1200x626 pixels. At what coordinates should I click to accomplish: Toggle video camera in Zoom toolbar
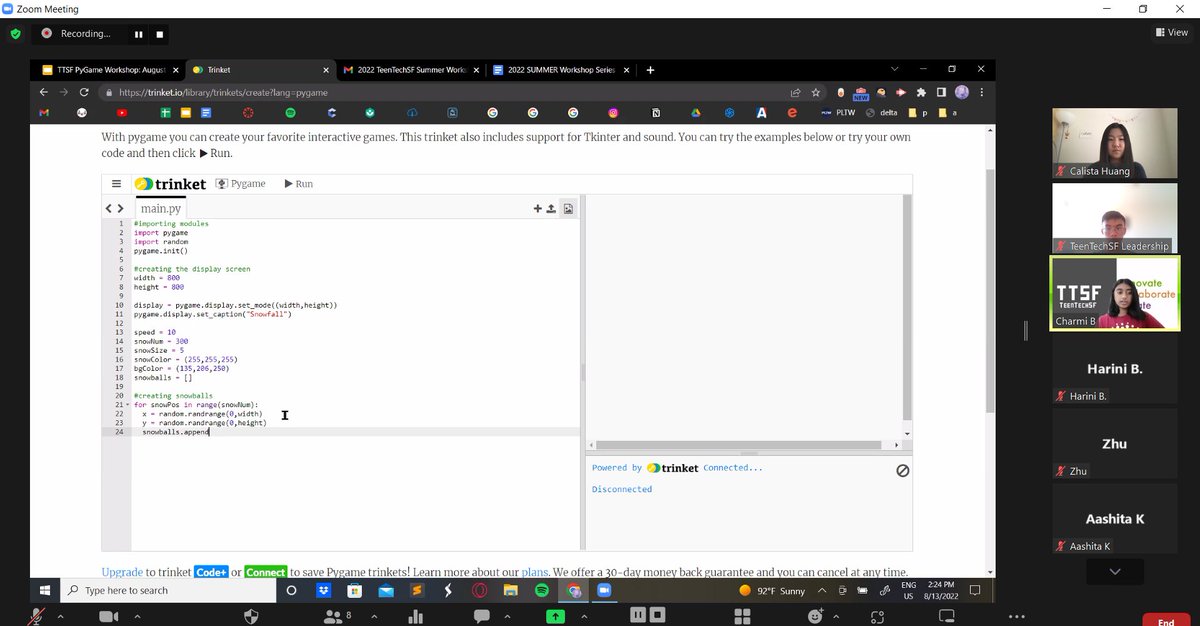click(108, 617)
